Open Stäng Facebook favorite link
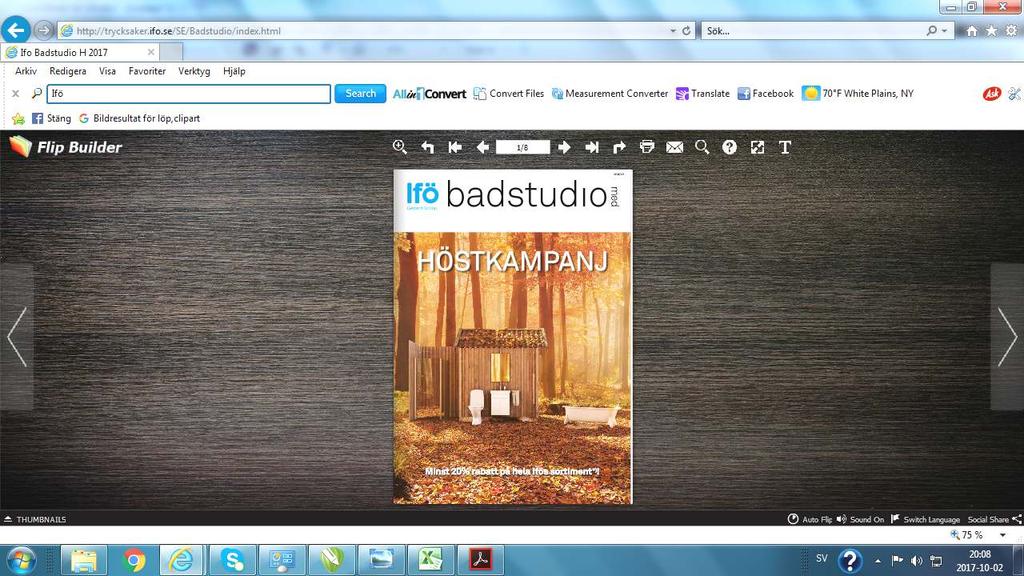The image size is (1024, 576). [x=52, y=118]
